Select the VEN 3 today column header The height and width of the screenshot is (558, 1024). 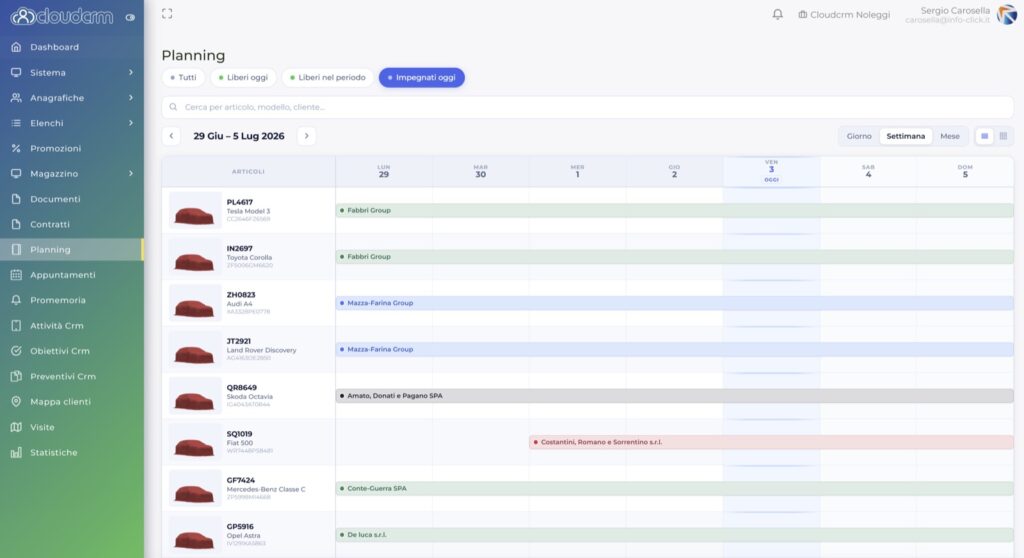[771, 171]
